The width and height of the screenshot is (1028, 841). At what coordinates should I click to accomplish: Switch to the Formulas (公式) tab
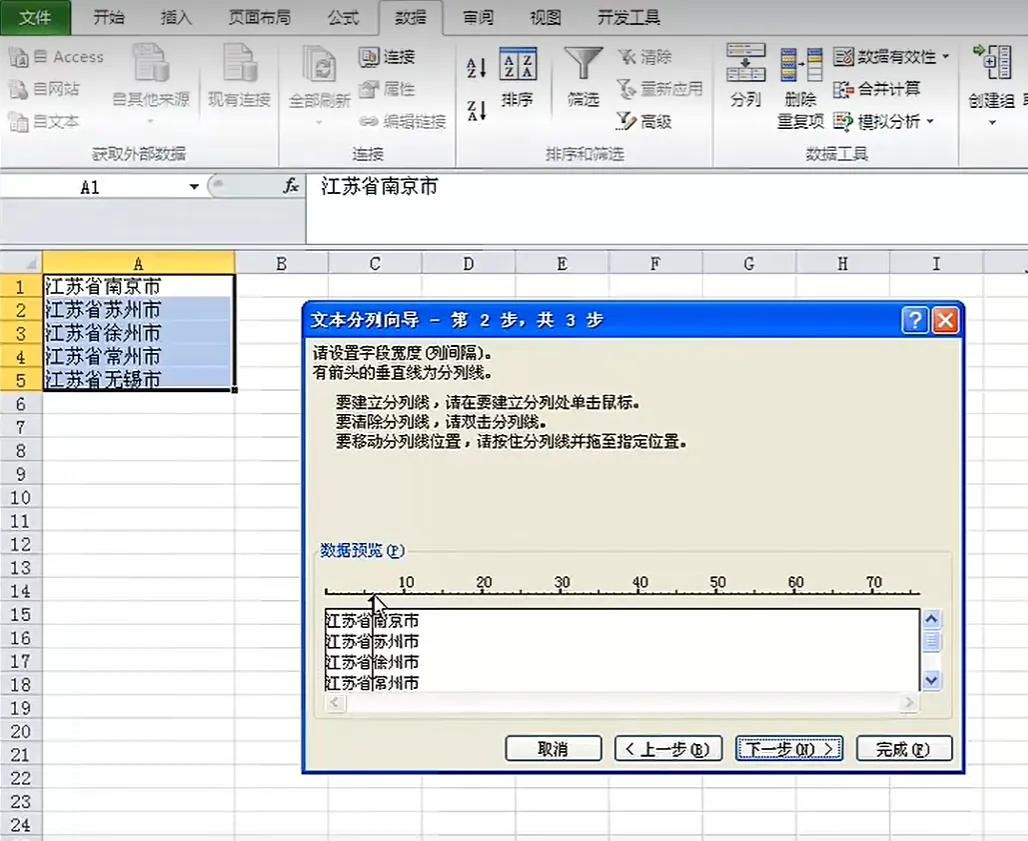344,18
